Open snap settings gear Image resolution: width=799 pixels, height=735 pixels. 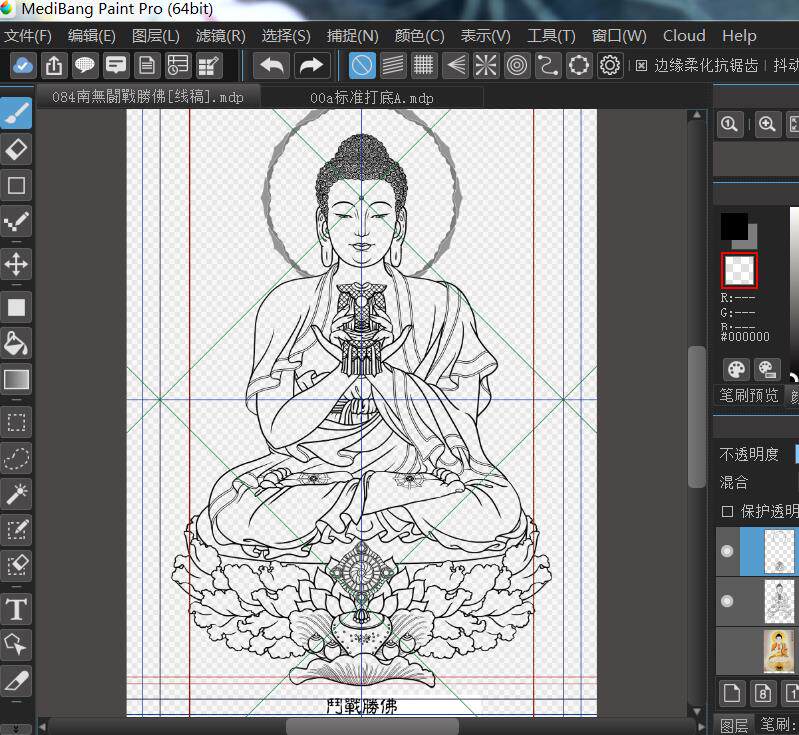[610, 65]
